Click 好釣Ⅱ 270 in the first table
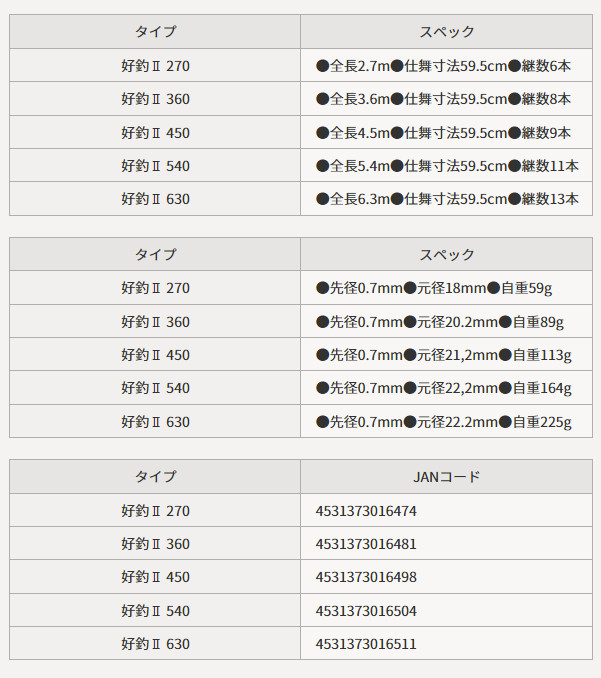This screenshot has width=601, height=678. (x=155, y=66)
